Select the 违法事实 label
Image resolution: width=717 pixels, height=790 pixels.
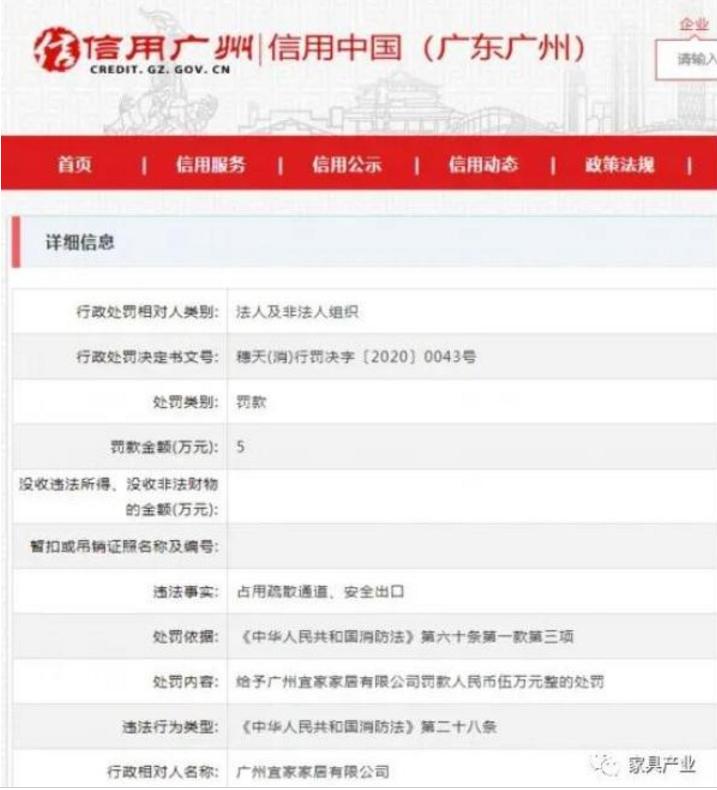[x=186, y=591]
